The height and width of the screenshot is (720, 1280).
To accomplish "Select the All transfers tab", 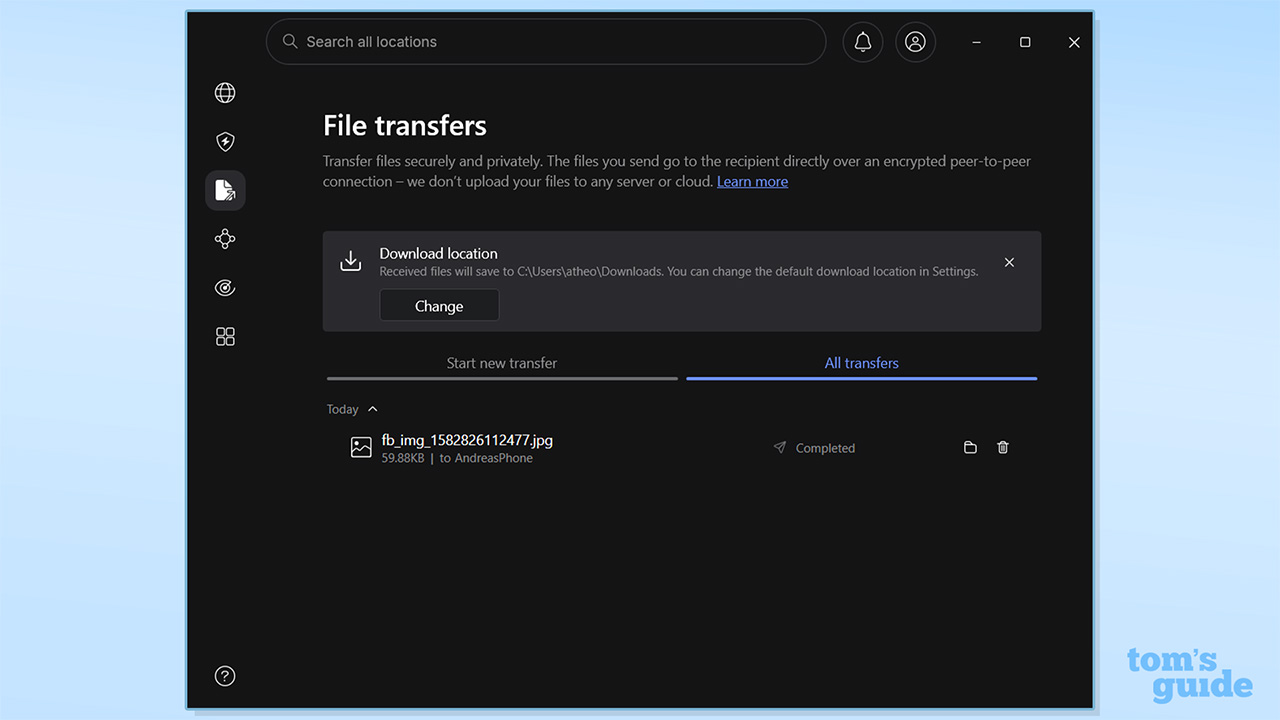I will click(861, 363).
